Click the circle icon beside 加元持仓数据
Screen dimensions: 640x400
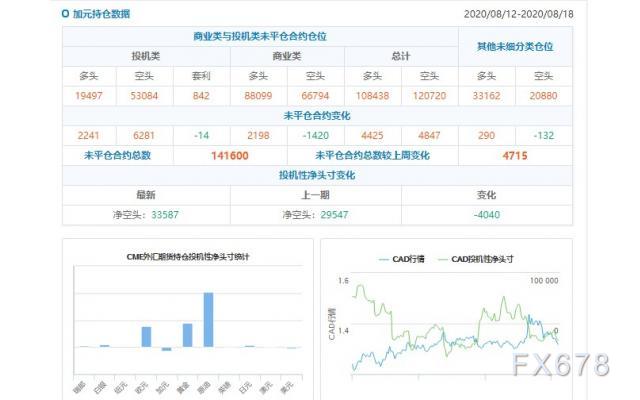[65, 13]
